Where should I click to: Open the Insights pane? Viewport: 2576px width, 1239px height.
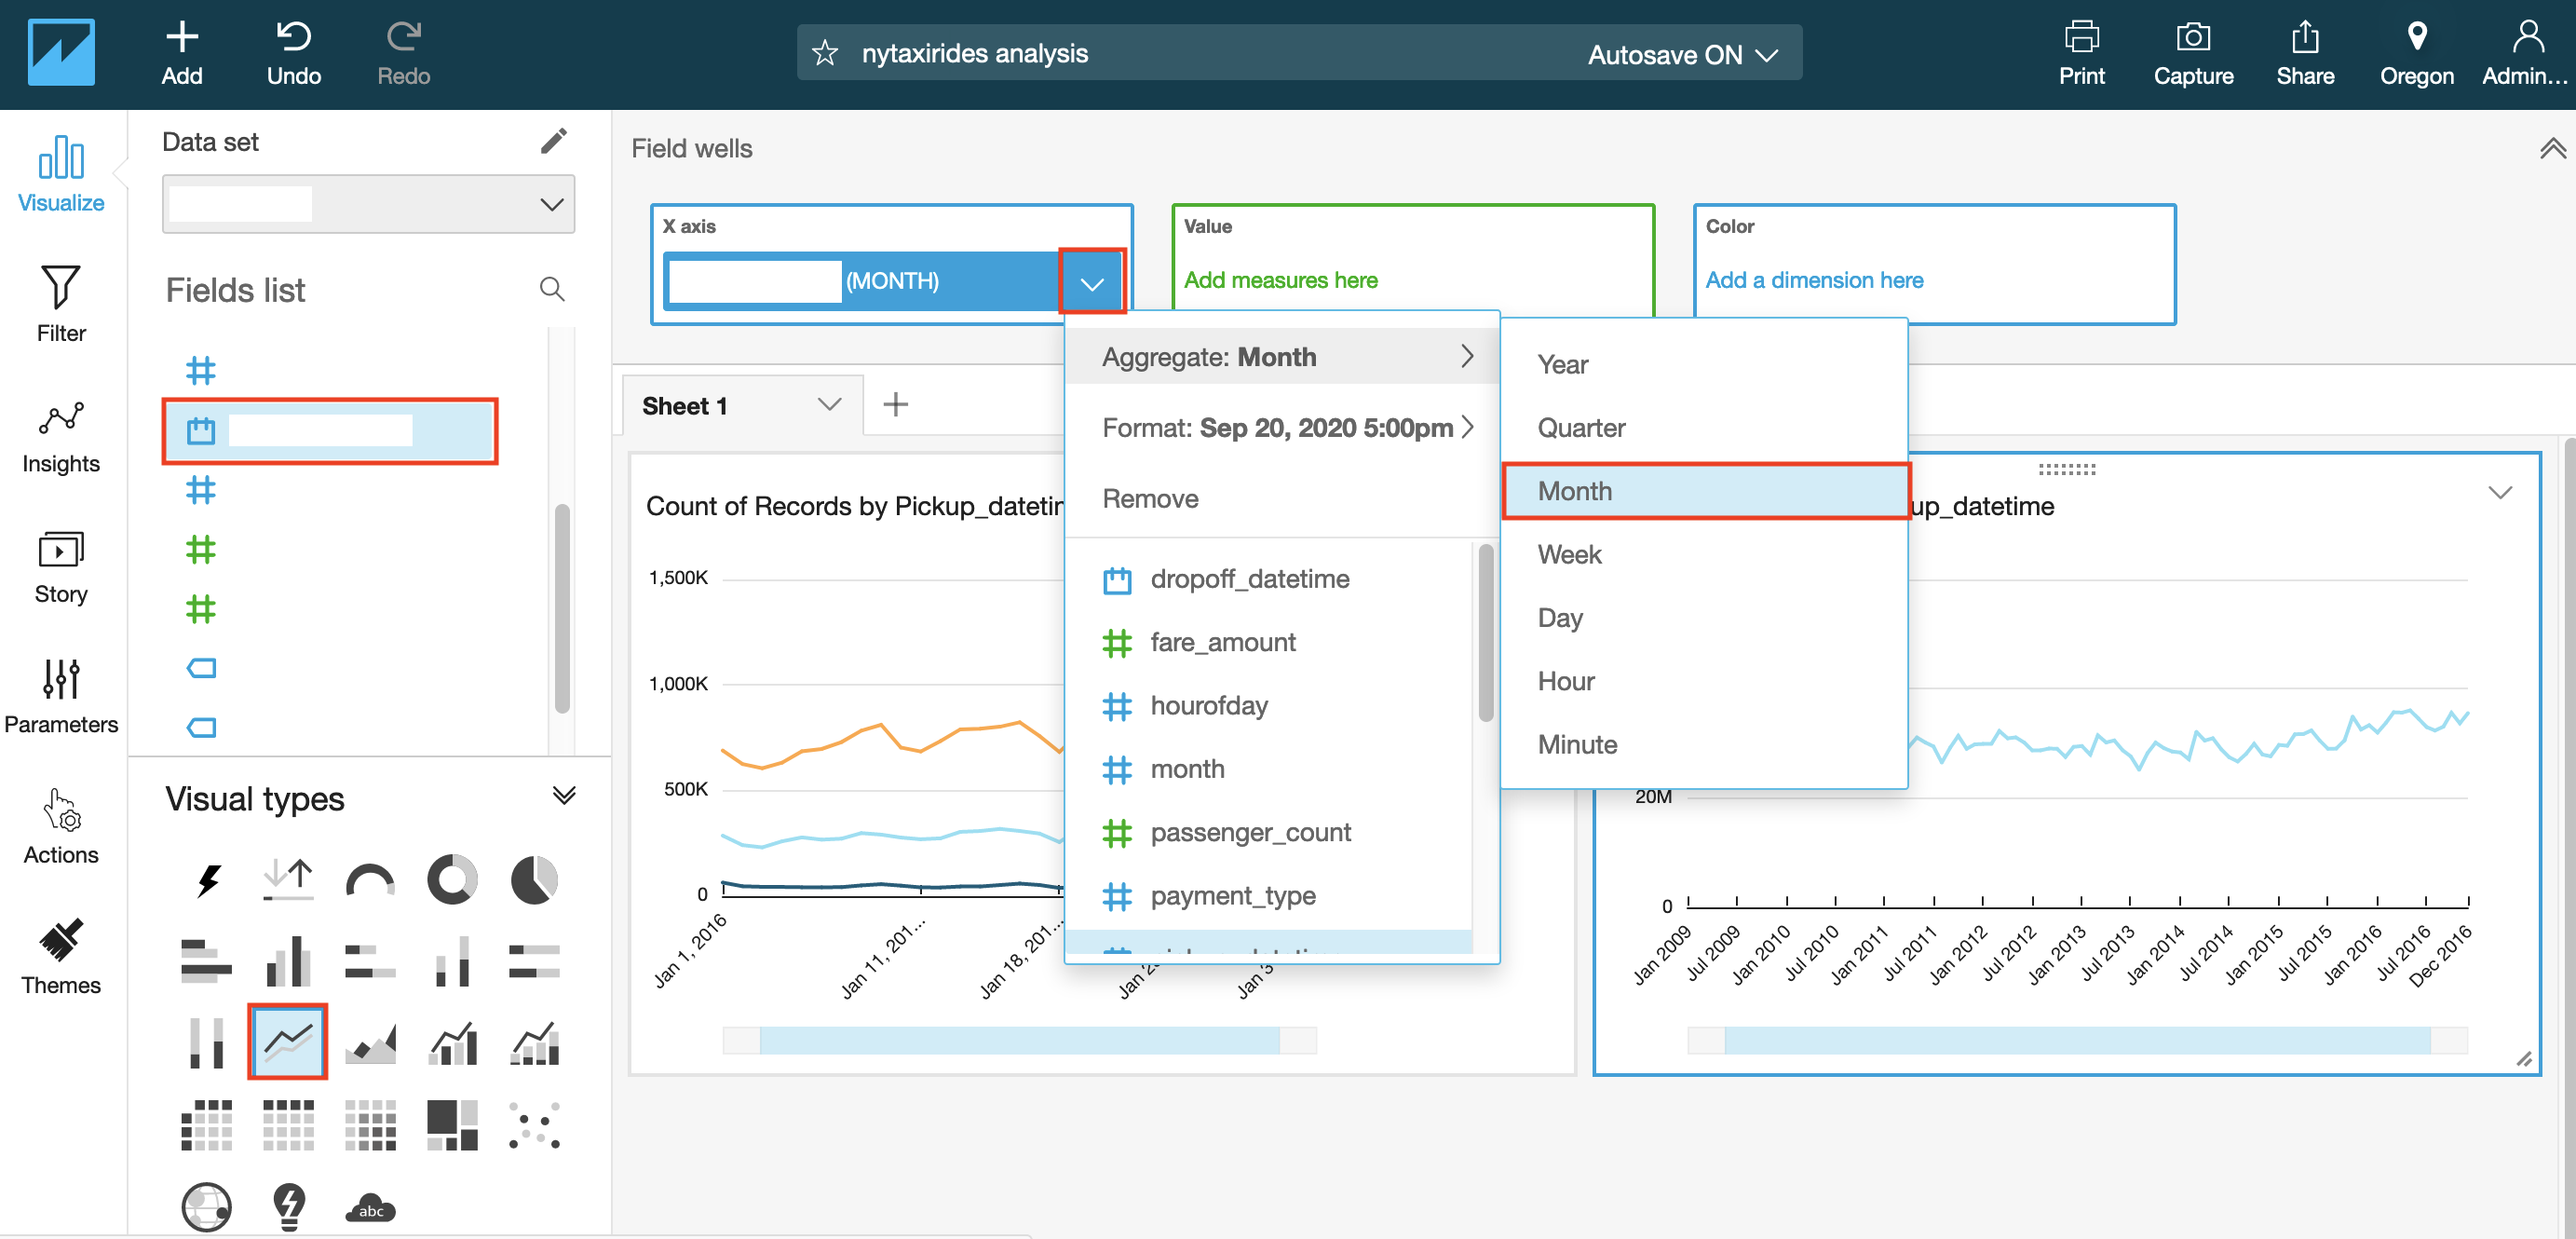(x=61, y=436)
